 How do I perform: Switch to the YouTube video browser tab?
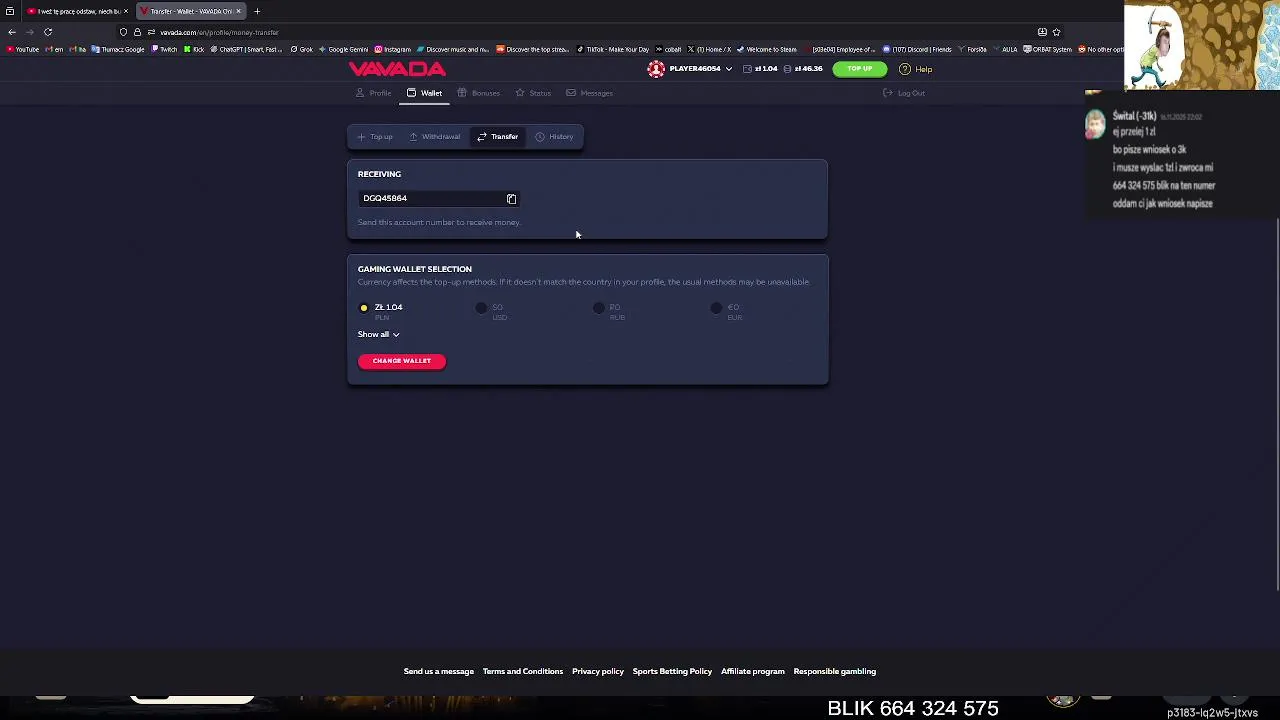76,11
